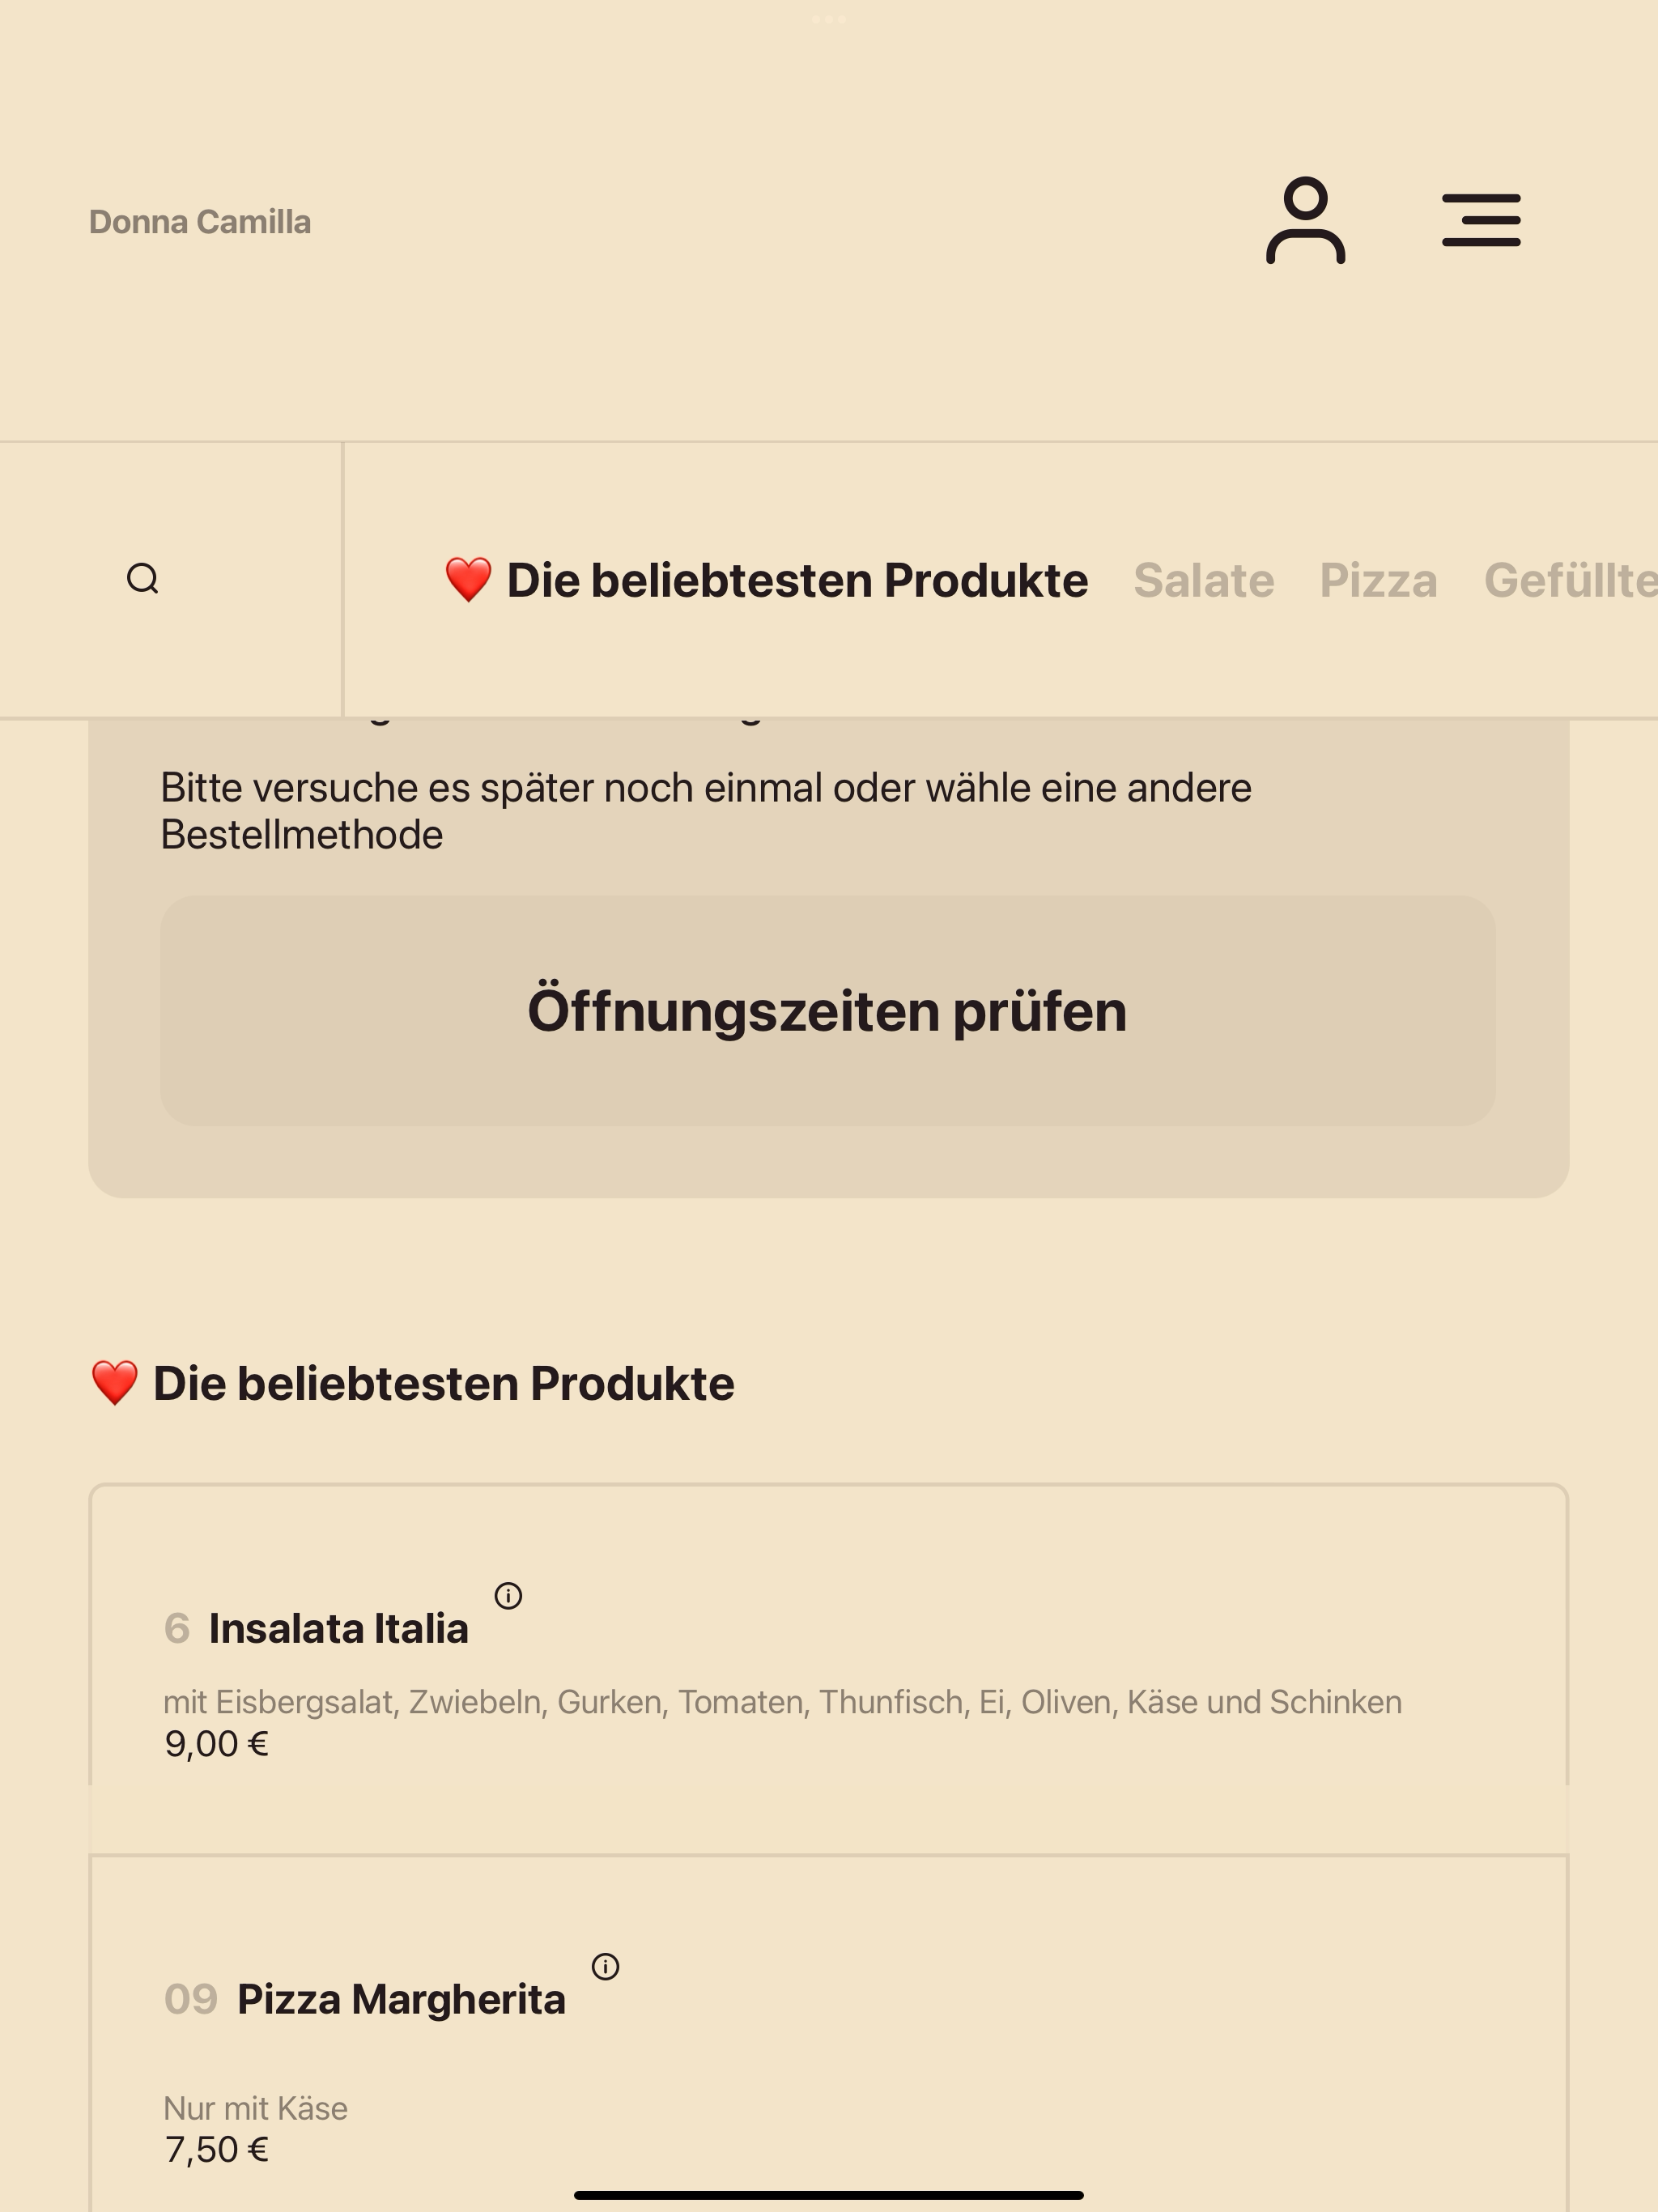Open the hamburger menu icon
Image resolution: width=1658 pixels, height=2212 pixels.
point(1481,221)
